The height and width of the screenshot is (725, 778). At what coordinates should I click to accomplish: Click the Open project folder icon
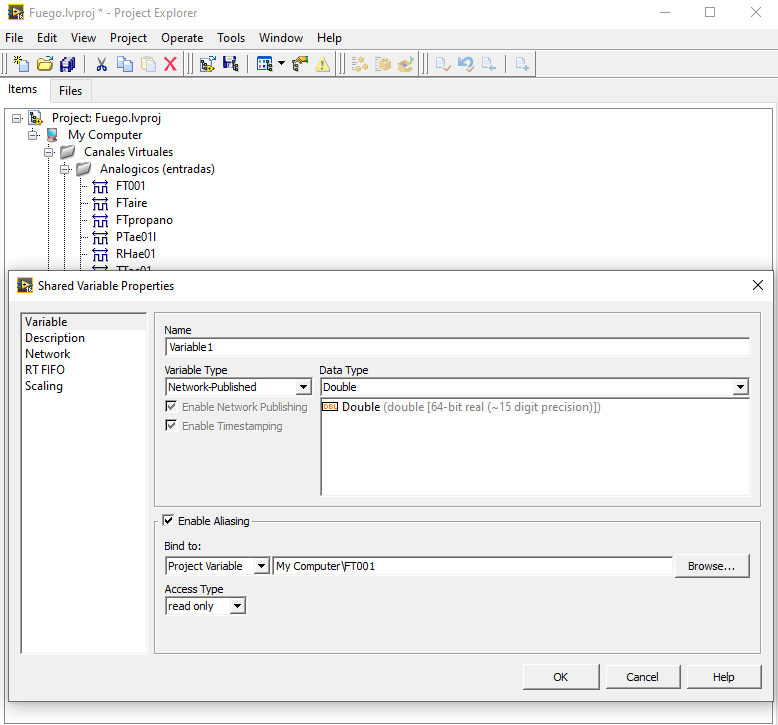[x=45, y=64]
